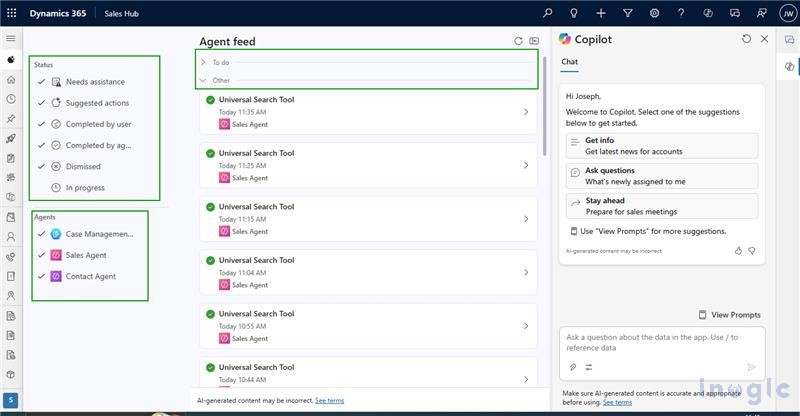
Task: Select the Ask questions suggestion
Action: (x=662, y=176)
